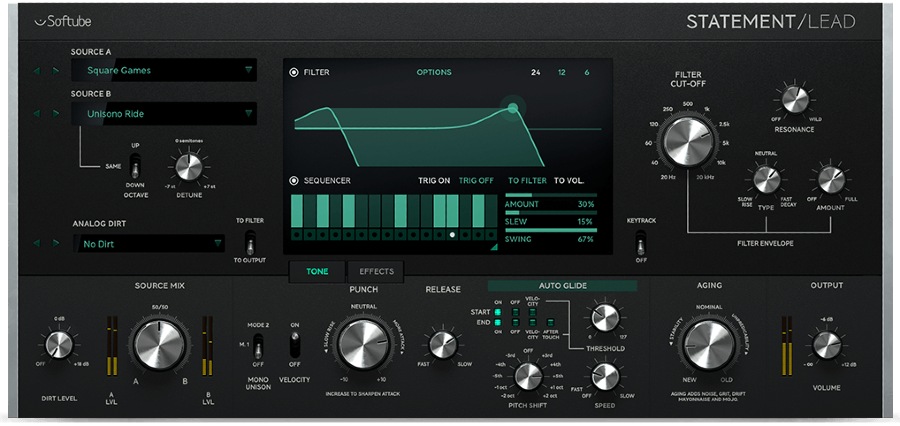Image resolution: width=900 pixels, height=426 pixels.
Task: Flip the Velocity on/off switch
Action: pos(294,343)
